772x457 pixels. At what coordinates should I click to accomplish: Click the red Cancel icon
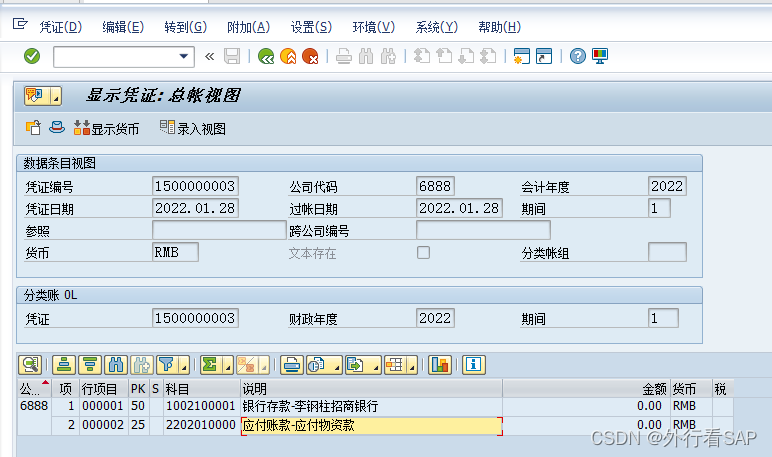[x=310, y=56]
